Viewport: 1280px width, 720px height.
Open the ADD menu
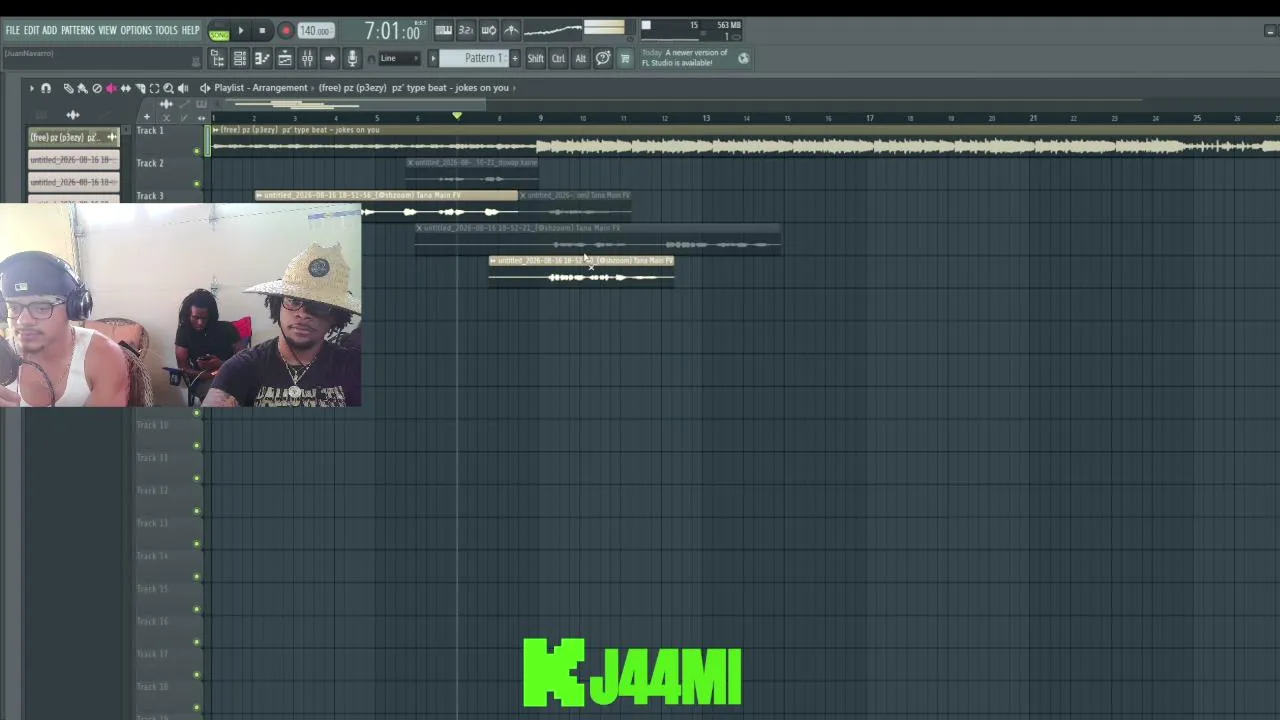[49, 30]
